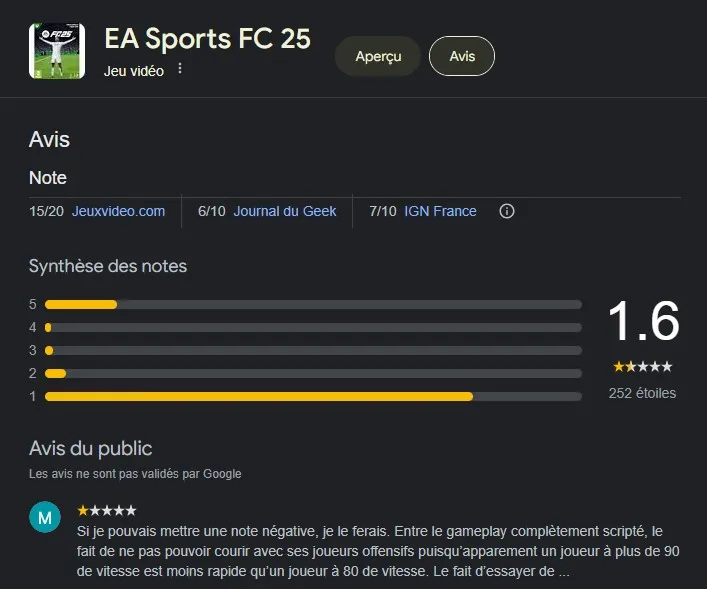Screen dimensions: 707x589
Task: Click the 5-star rating bar
Action: (x=313, y=304)
